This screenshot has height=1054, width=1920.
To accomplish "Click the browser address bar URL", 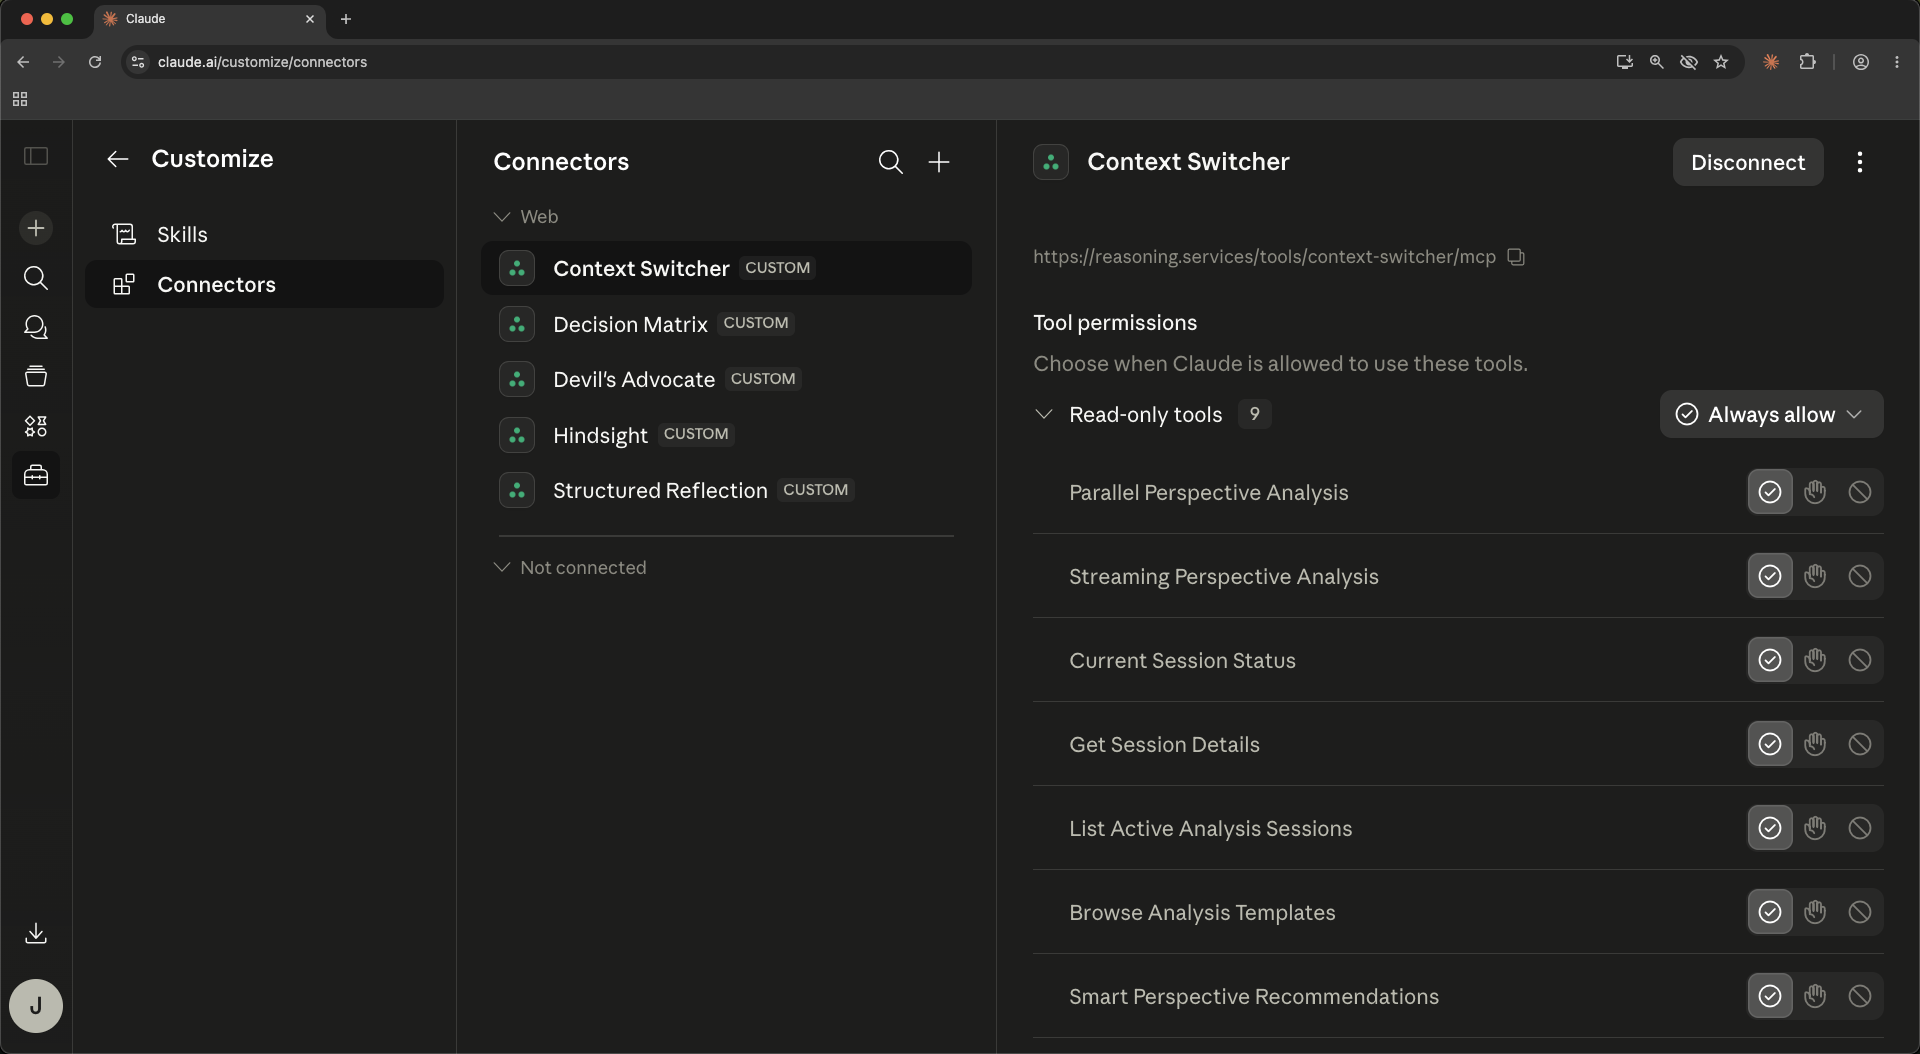I will 262,62.
